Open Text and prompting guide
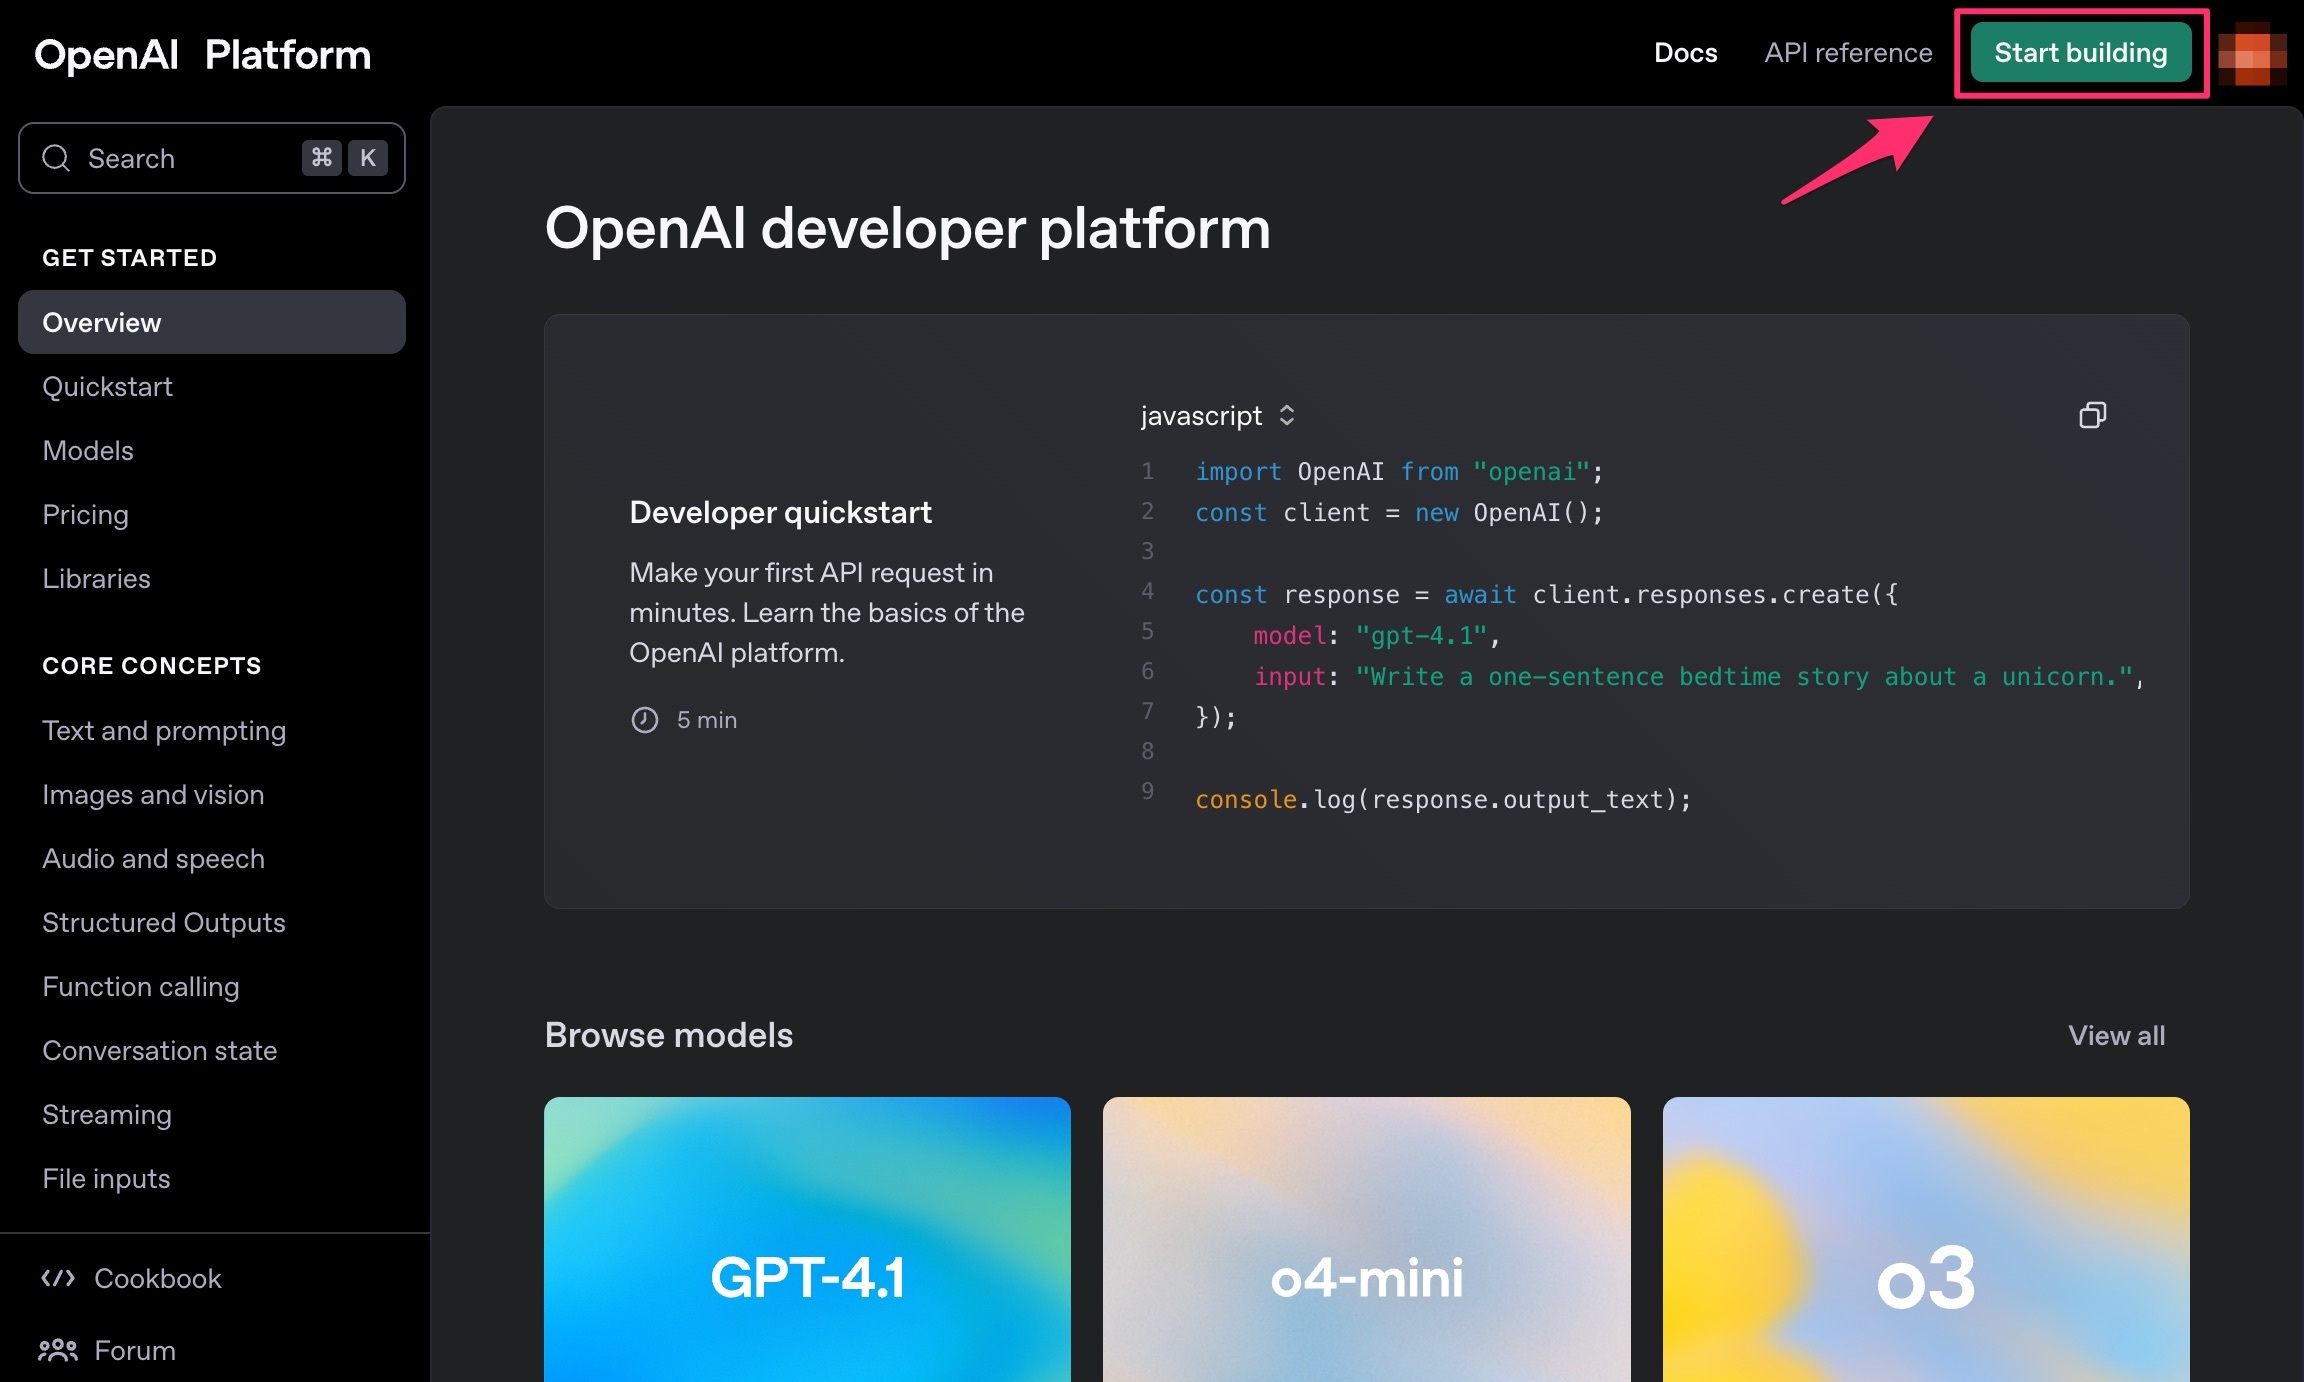2304x1382 pixels. tap(164, 731)
